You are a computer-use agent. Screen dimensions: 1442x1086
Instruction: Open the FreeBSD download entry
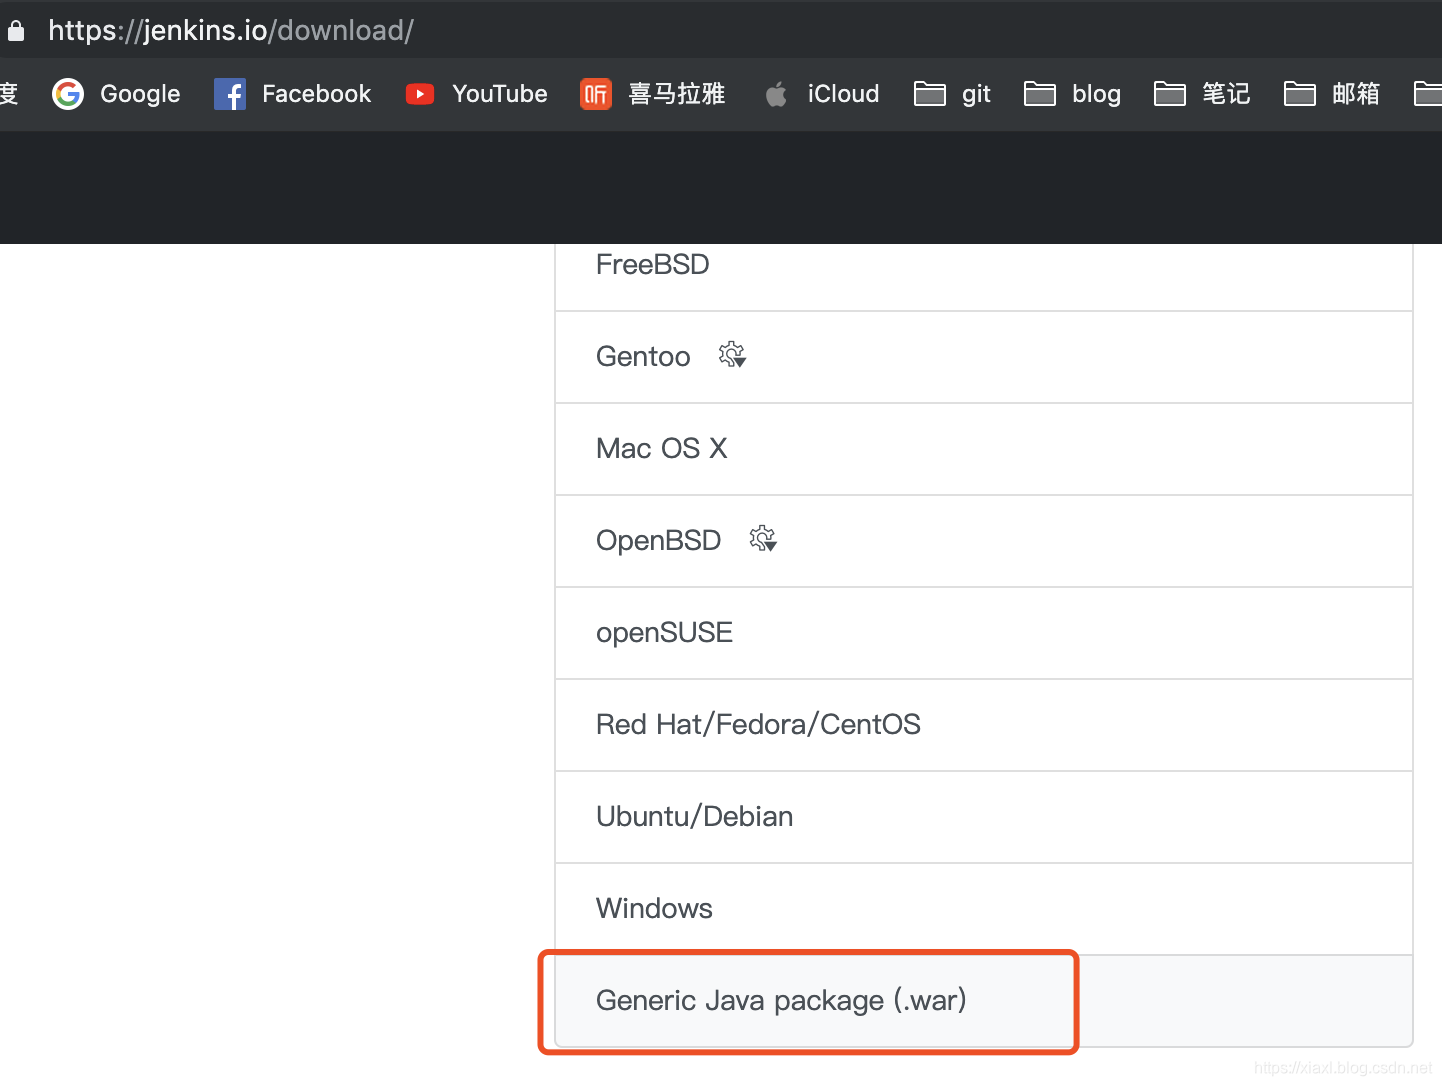(x=652, y=265)
